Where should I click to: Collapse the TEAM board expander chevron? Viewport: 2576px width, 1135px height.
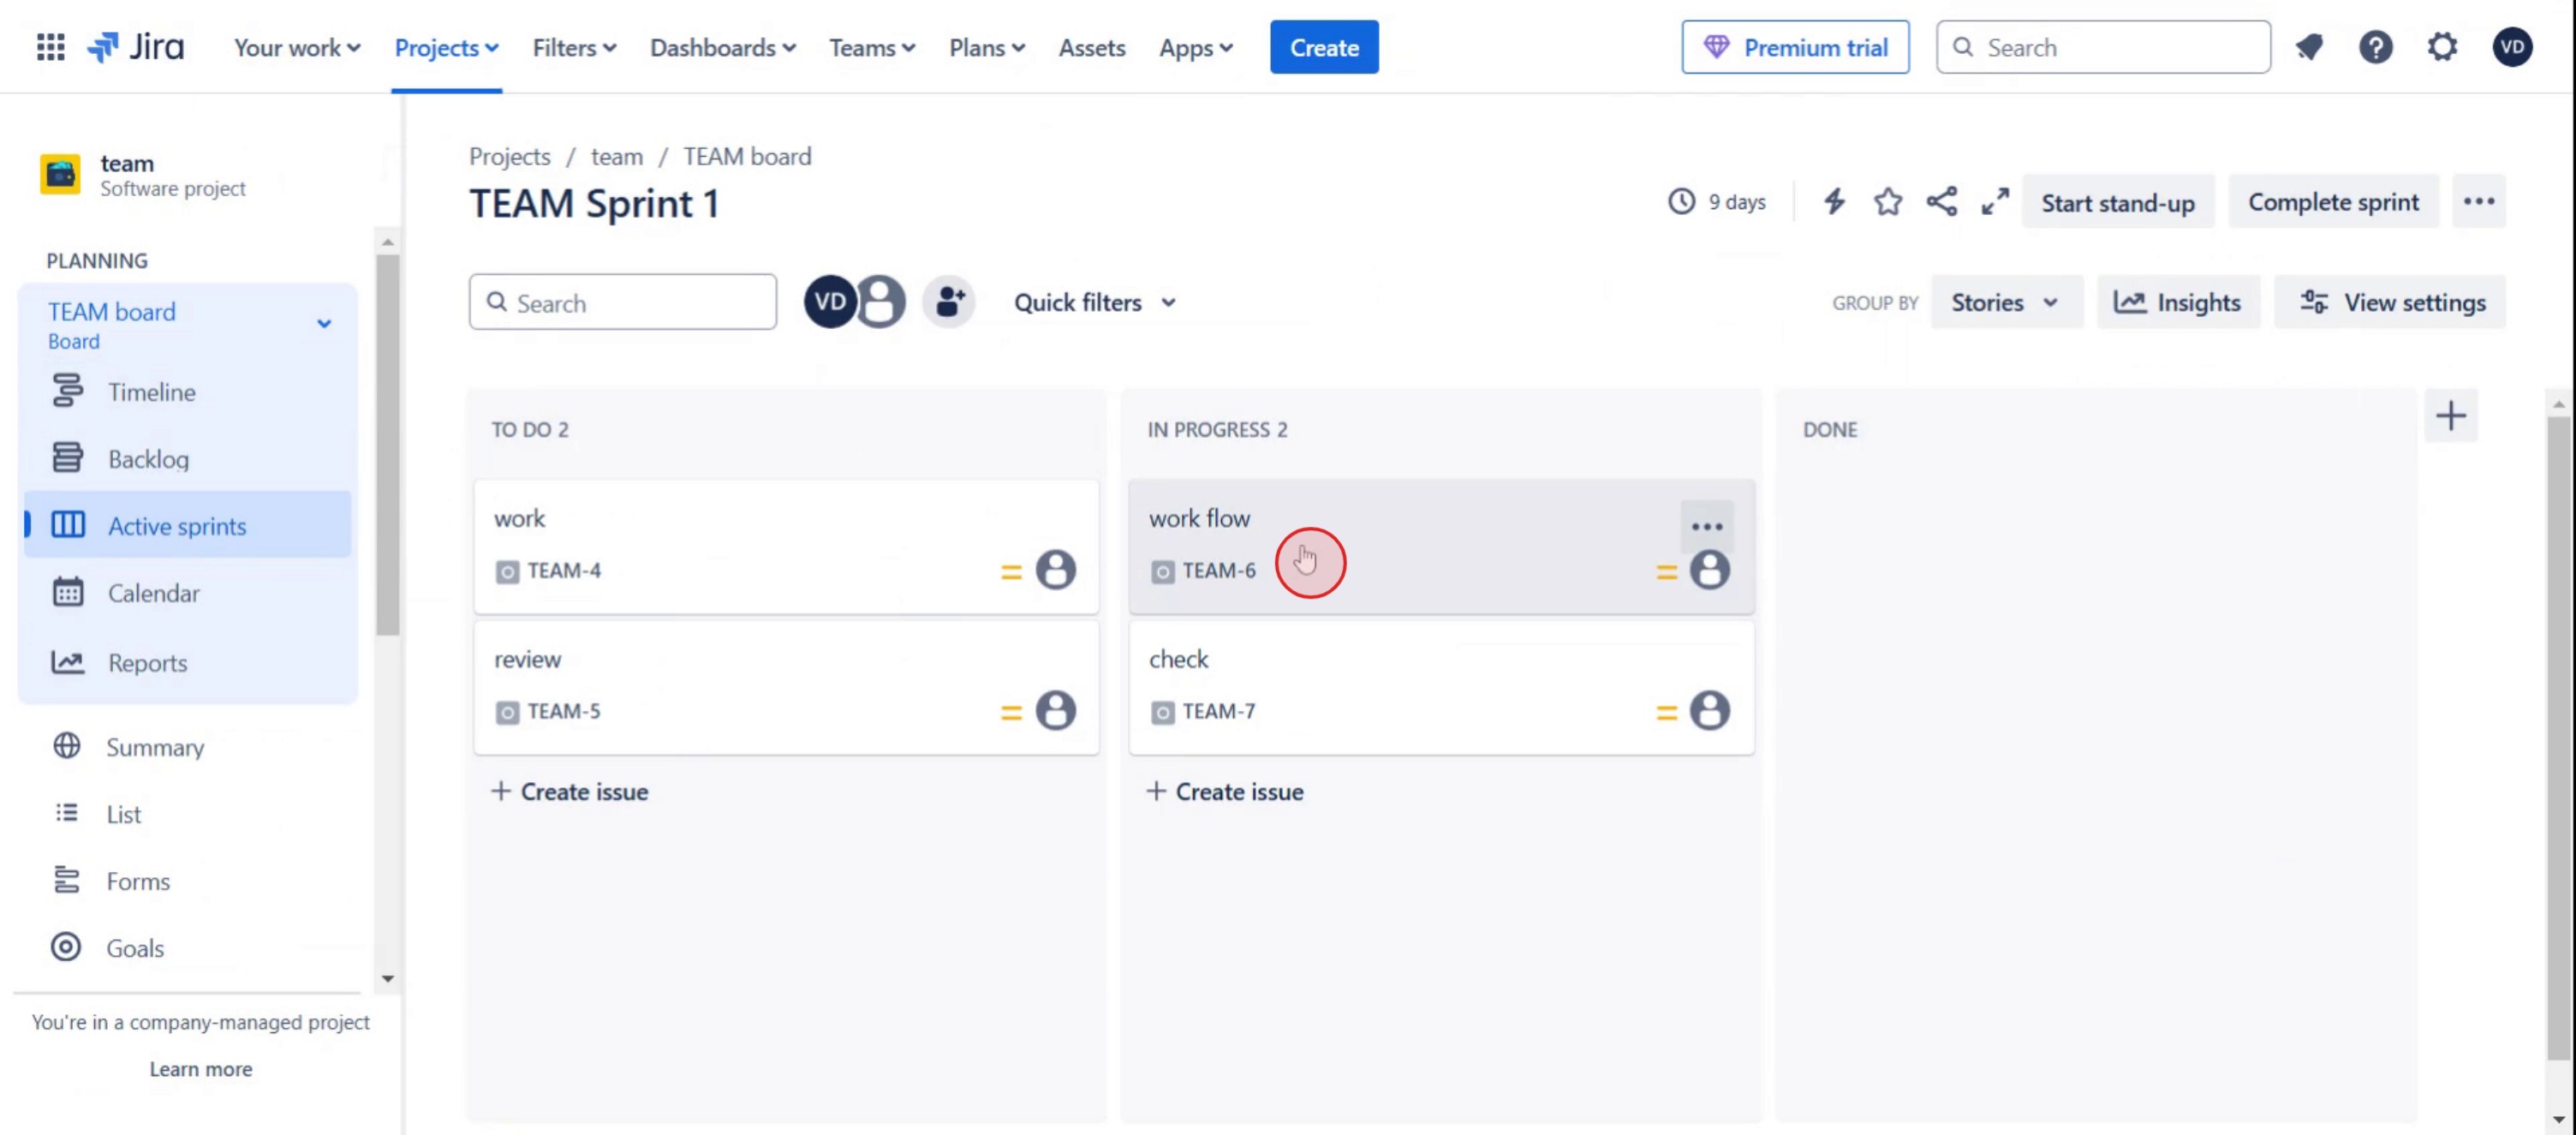[324, 323]
